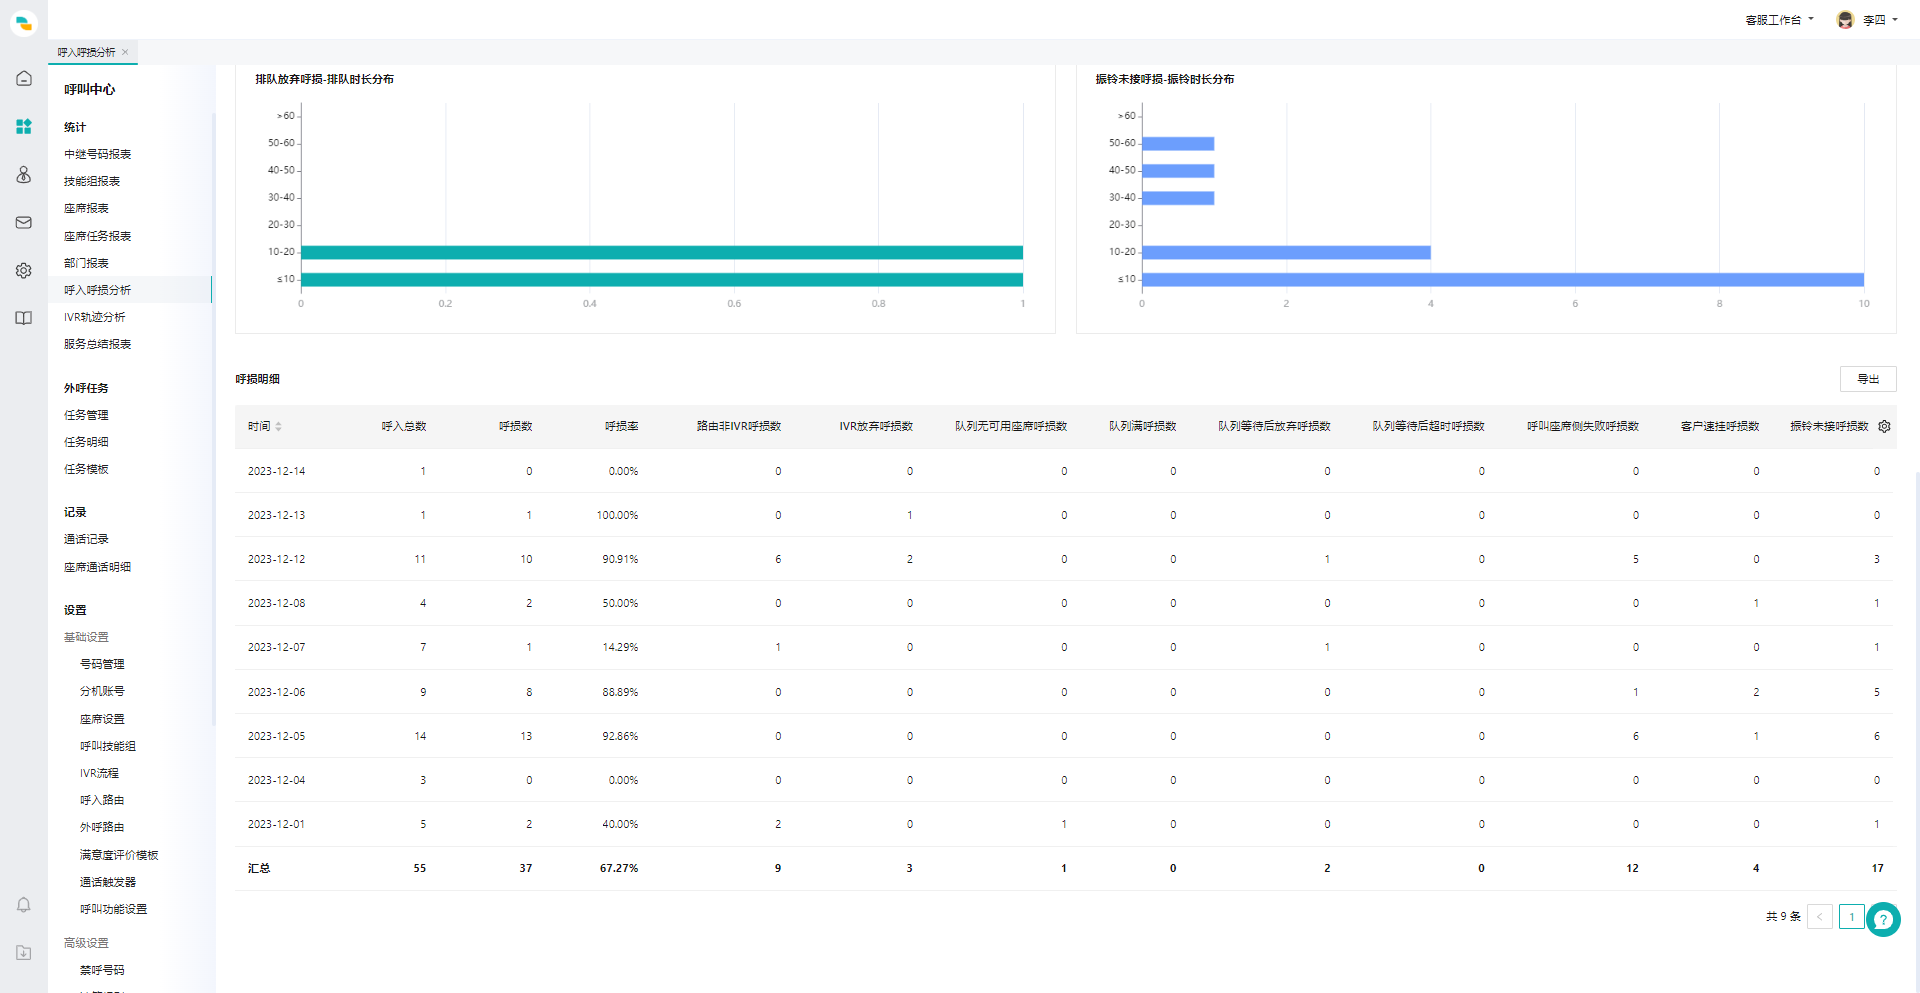This screenshot has width=1920, height=993.
Task: Click the 2023-12-01 date cell
Action: click(x=277, y=824)
